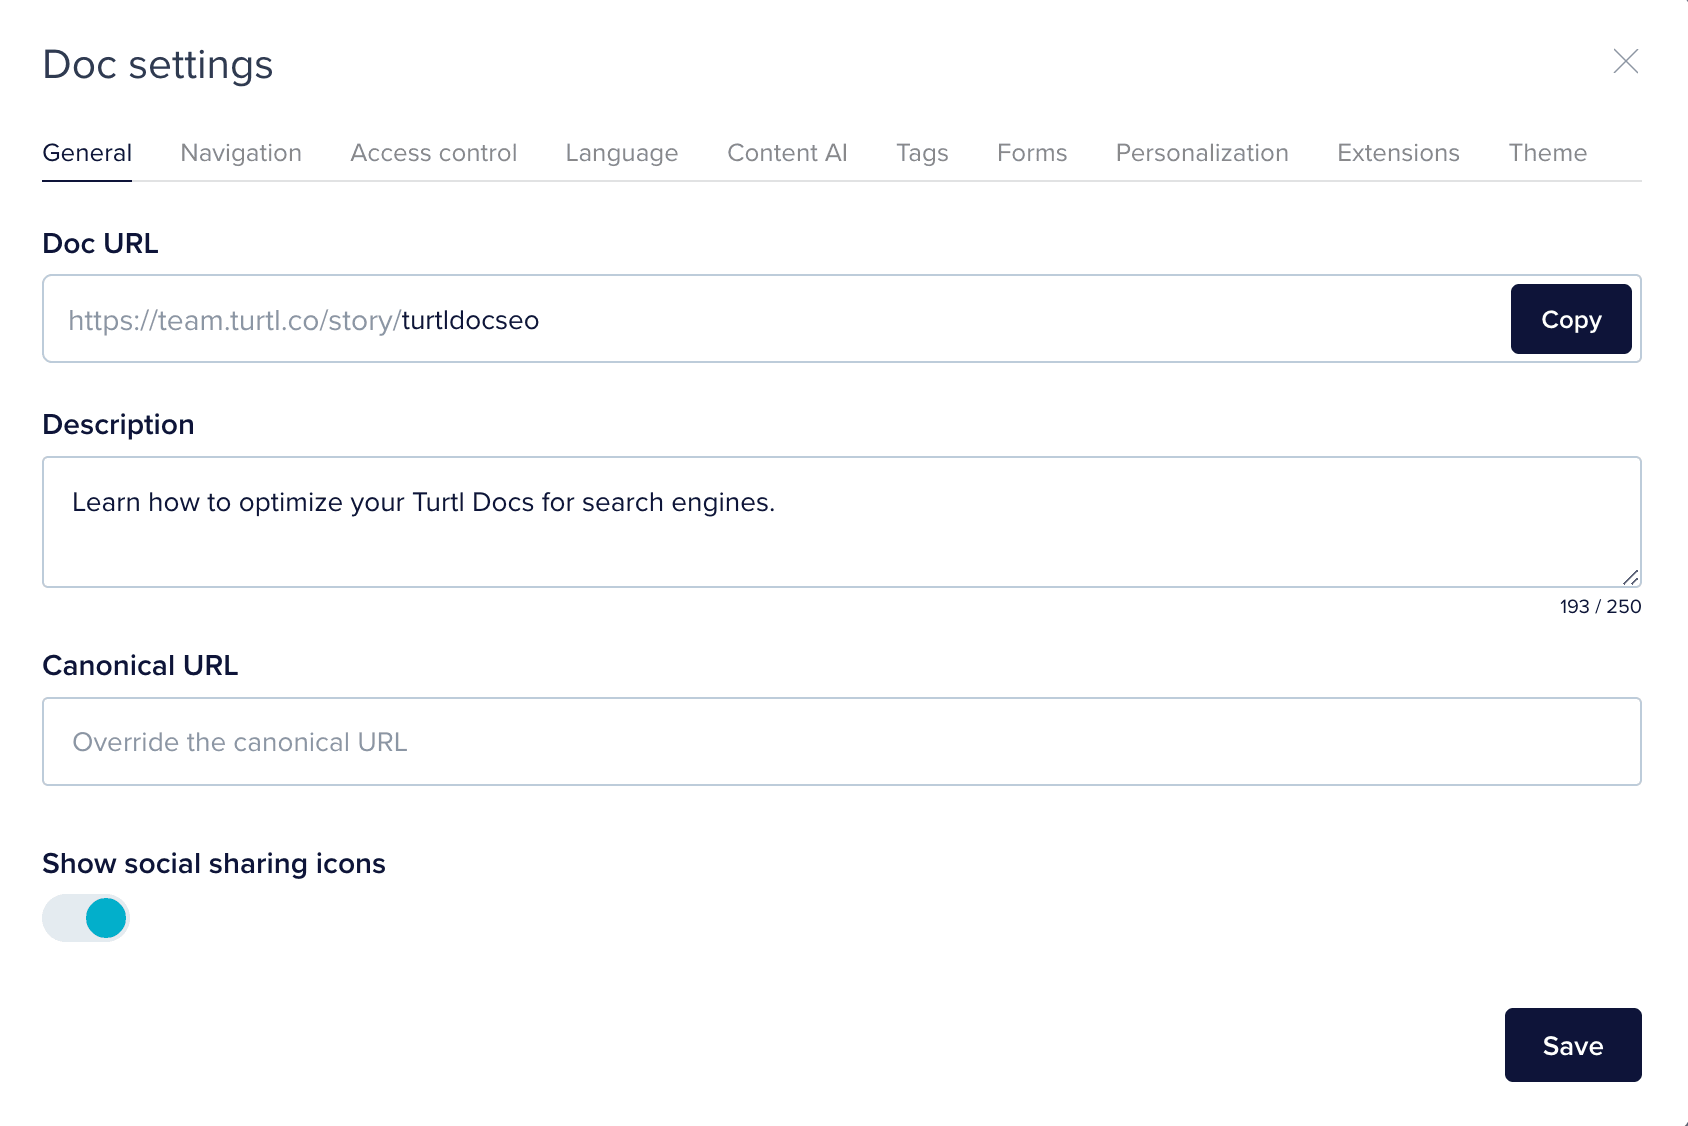This screenshot has width=1688, height=1126.
Task: Copy the Doc URL
Action: pyautogui.click(x=1571, y=319)
